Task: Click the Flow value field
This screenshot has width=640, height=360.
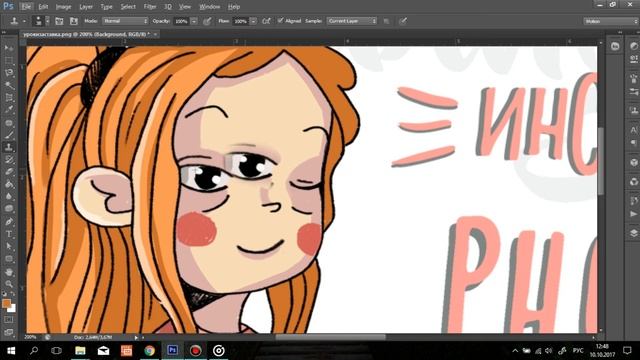Action: [x=241, y=21]
